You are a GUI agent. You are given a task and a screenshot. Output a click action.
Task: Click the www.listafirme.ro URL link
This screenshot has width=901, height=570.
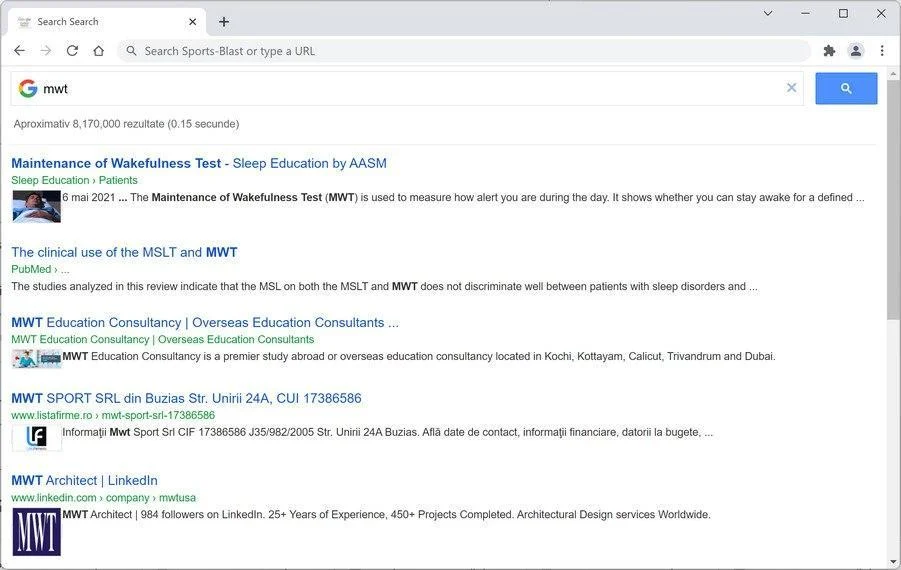113,415
